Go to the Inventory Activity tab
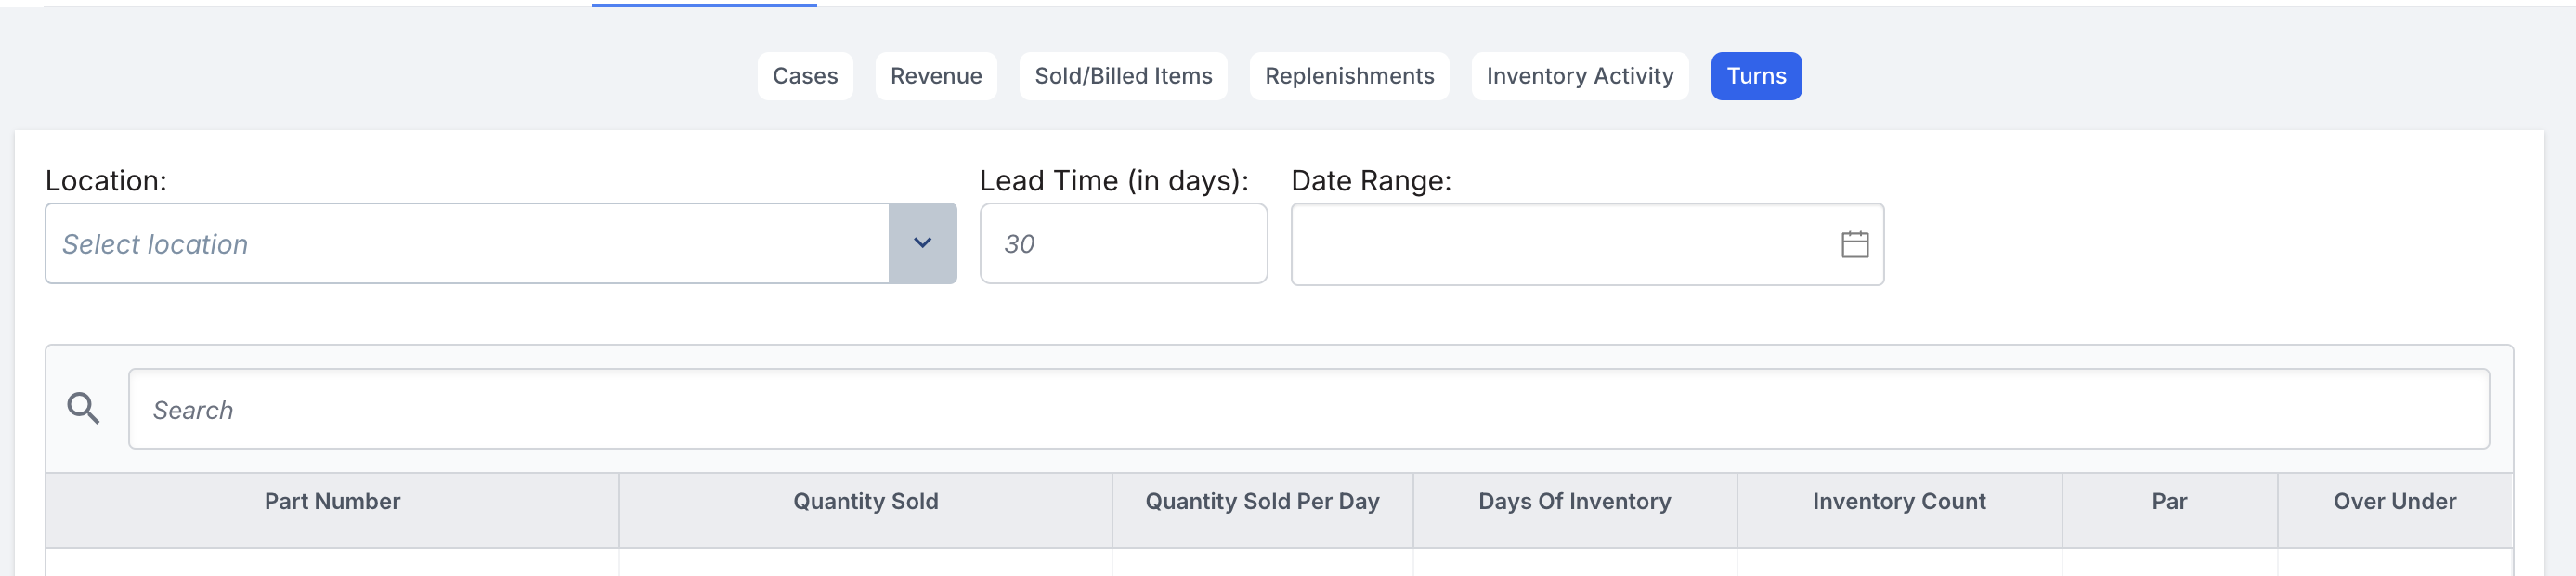The width and height of the screenshot is (2576, 576). pyautogui.click(x=1579, y=76)
